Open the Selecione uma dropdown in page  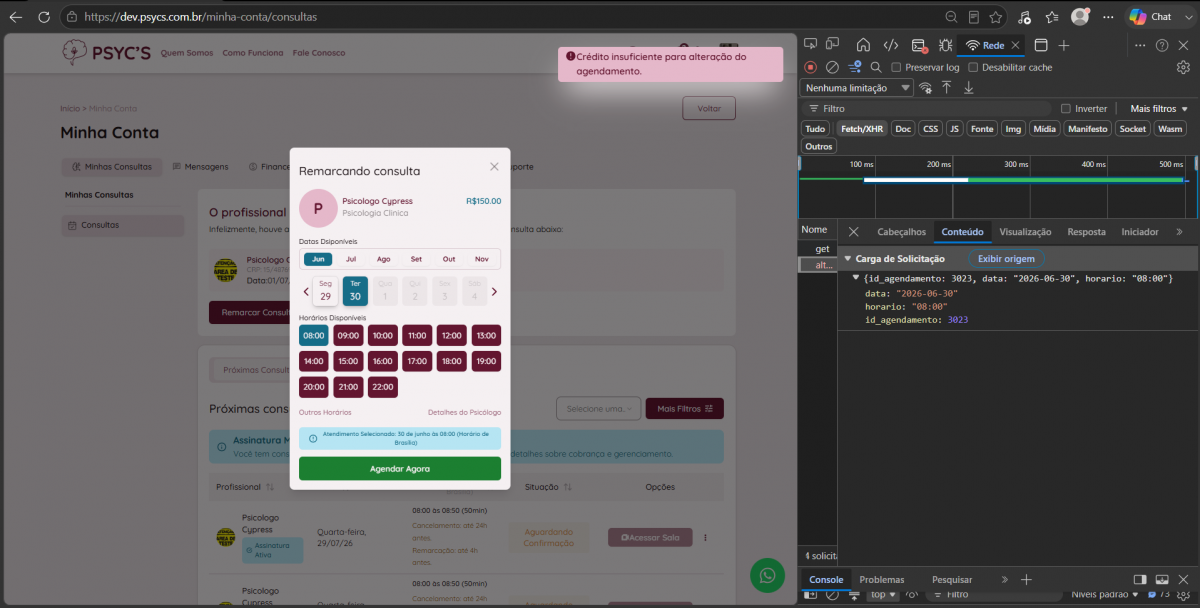[597, 408]
